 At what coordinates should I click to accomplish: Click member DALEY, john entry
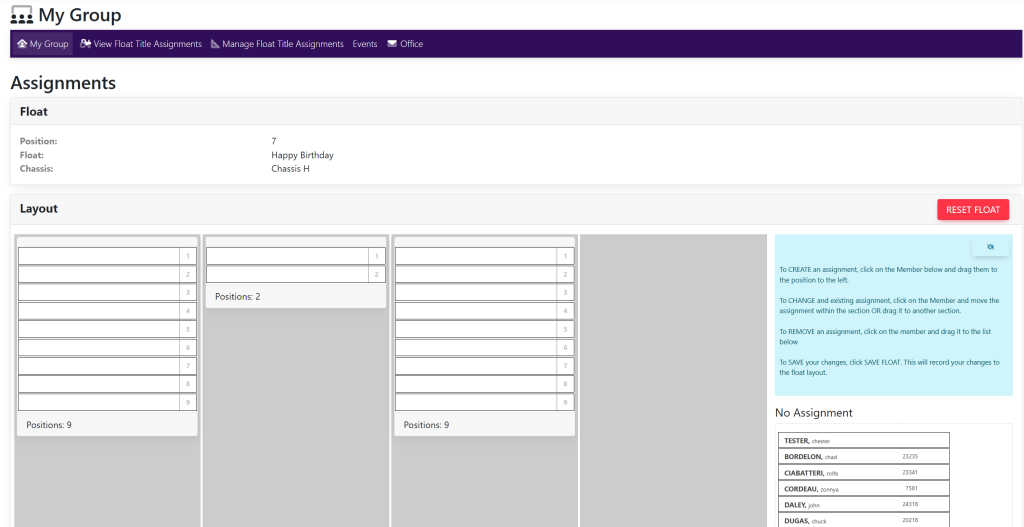(x=862, y=504)
